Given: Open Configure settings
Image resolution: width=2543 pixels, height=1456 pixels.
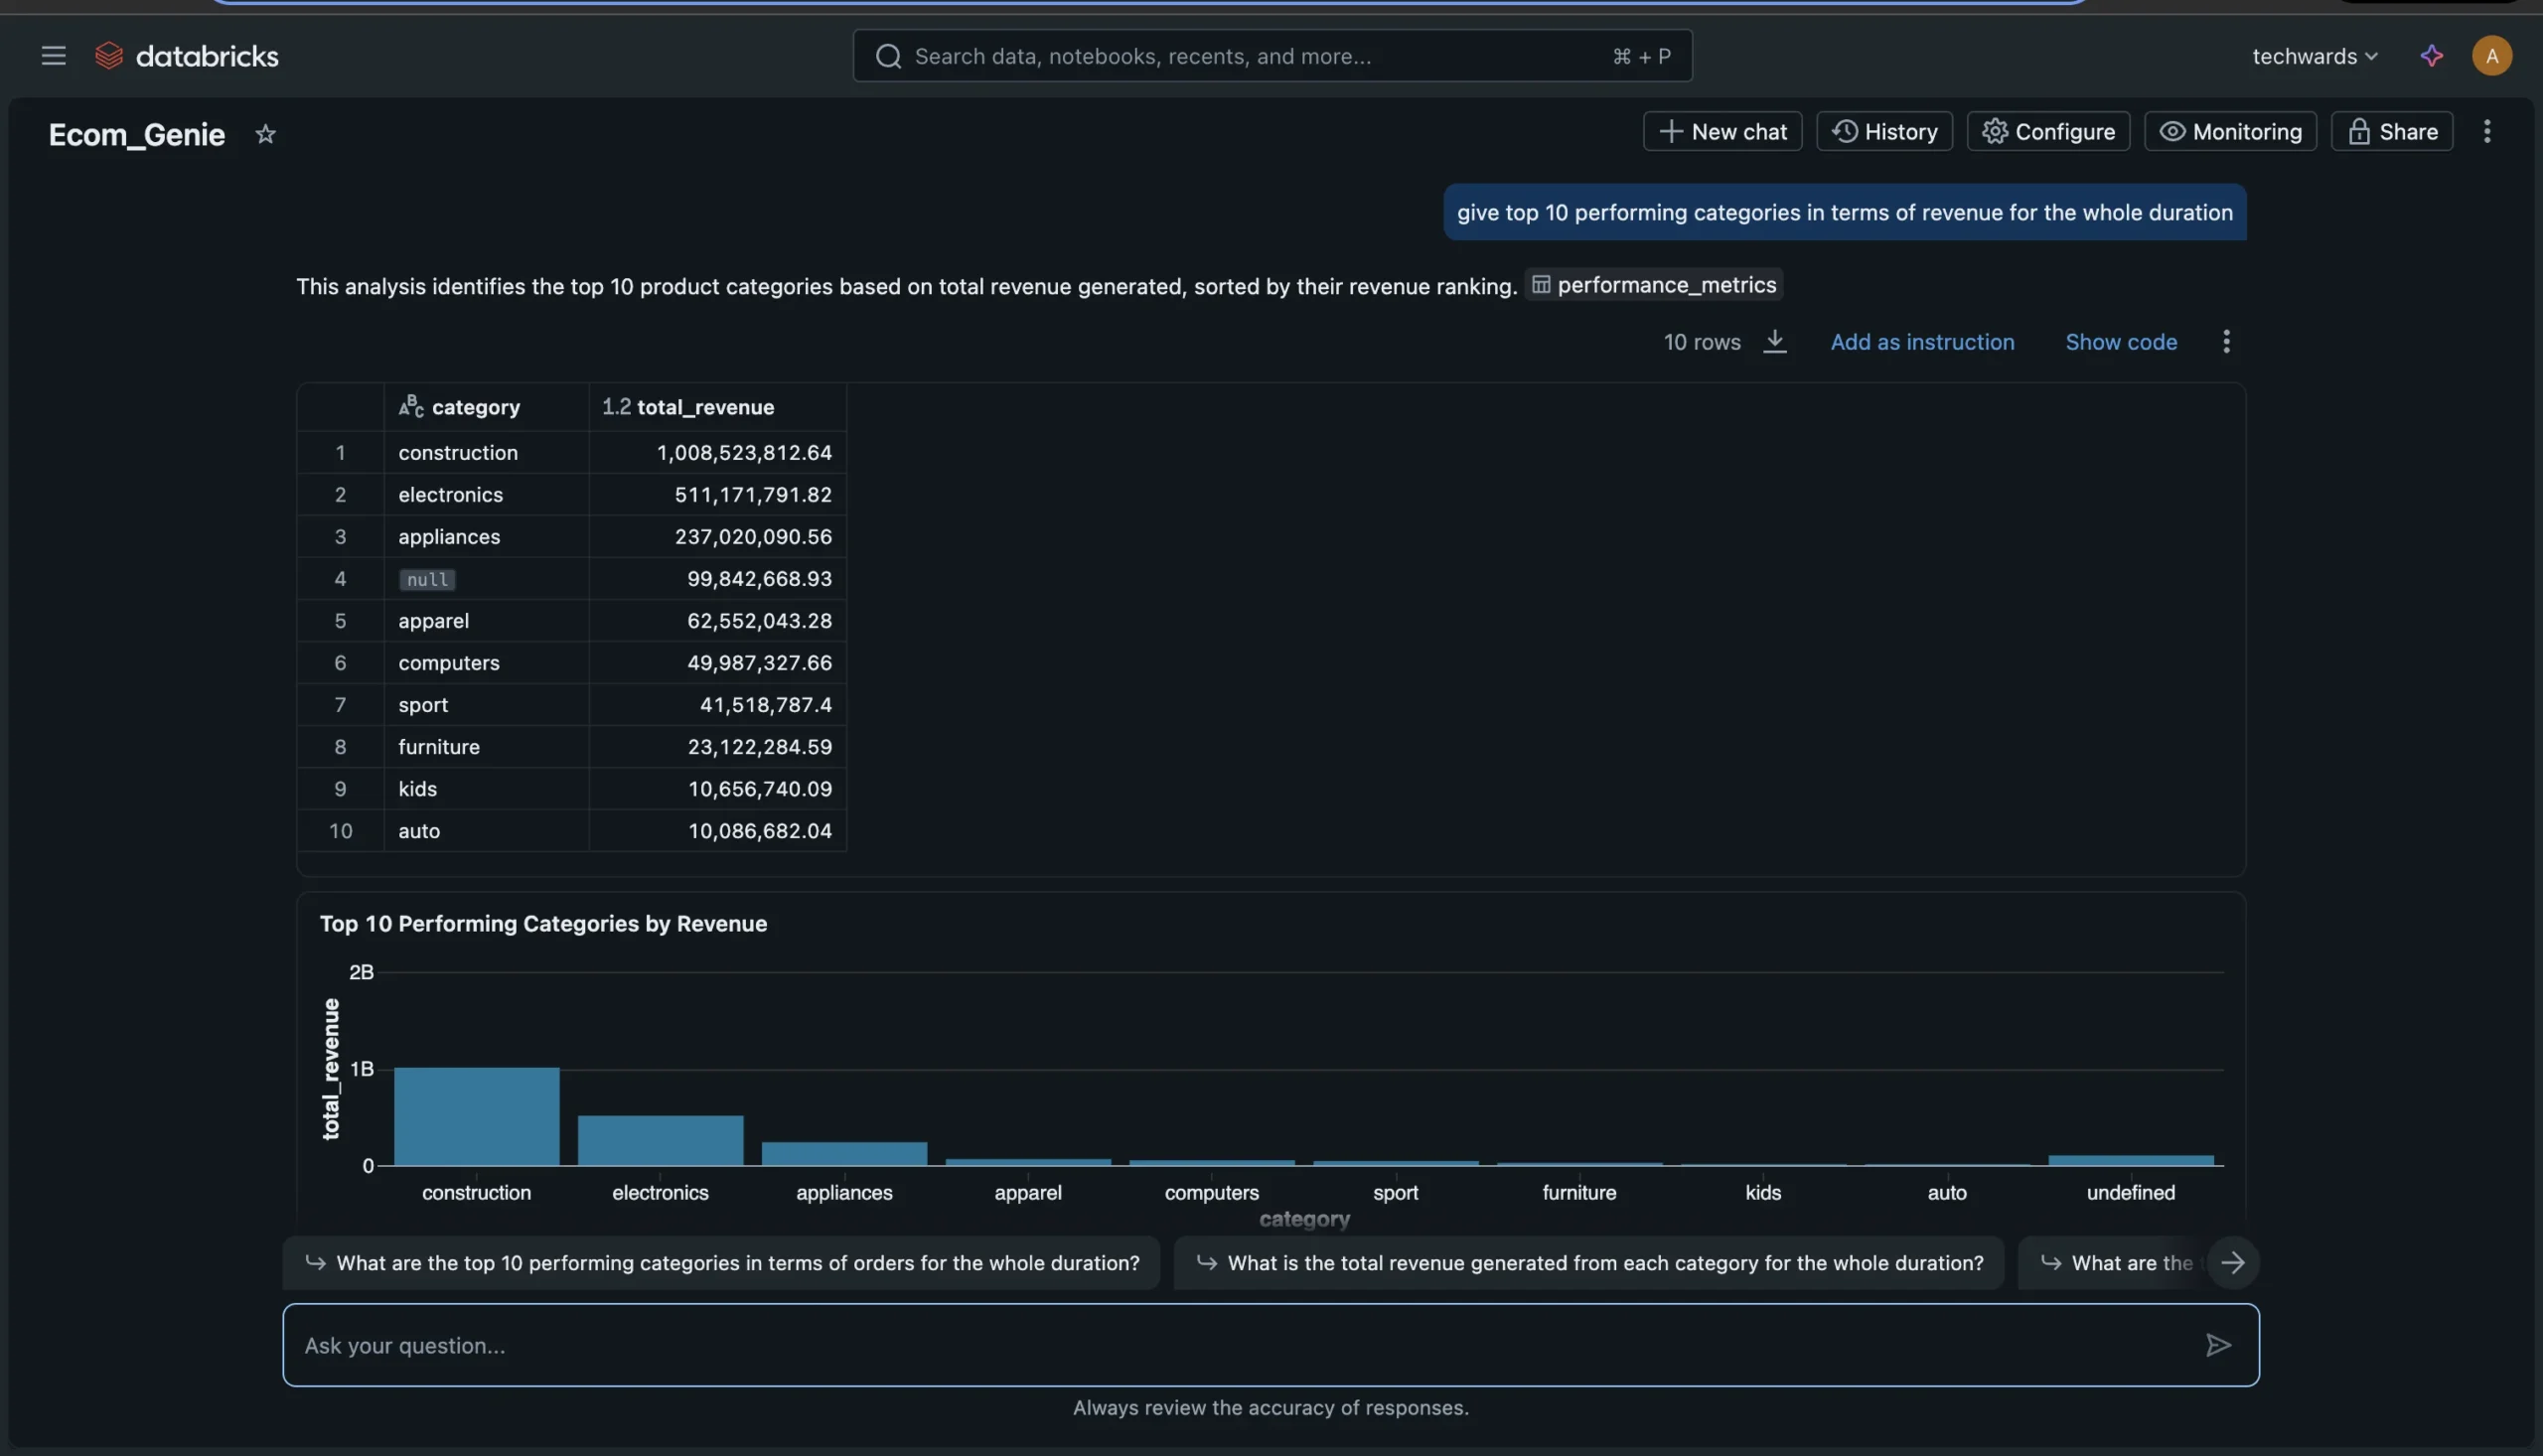Looking at the screenshot, I should pyautogui.click(x=2048, y=132).
